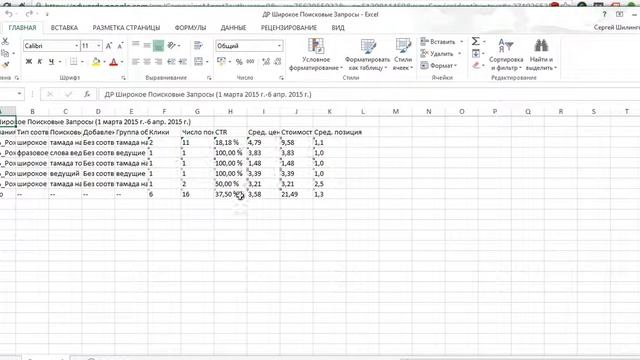Select the Format Painter brush

point(5,65)
